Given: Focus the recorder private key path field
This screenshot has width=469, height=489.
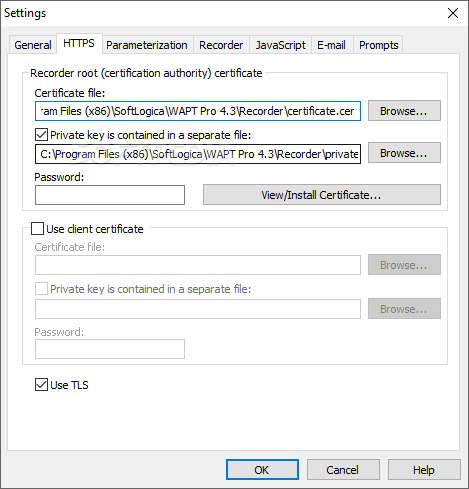Looking at the screenshot, I should [198, 154].
